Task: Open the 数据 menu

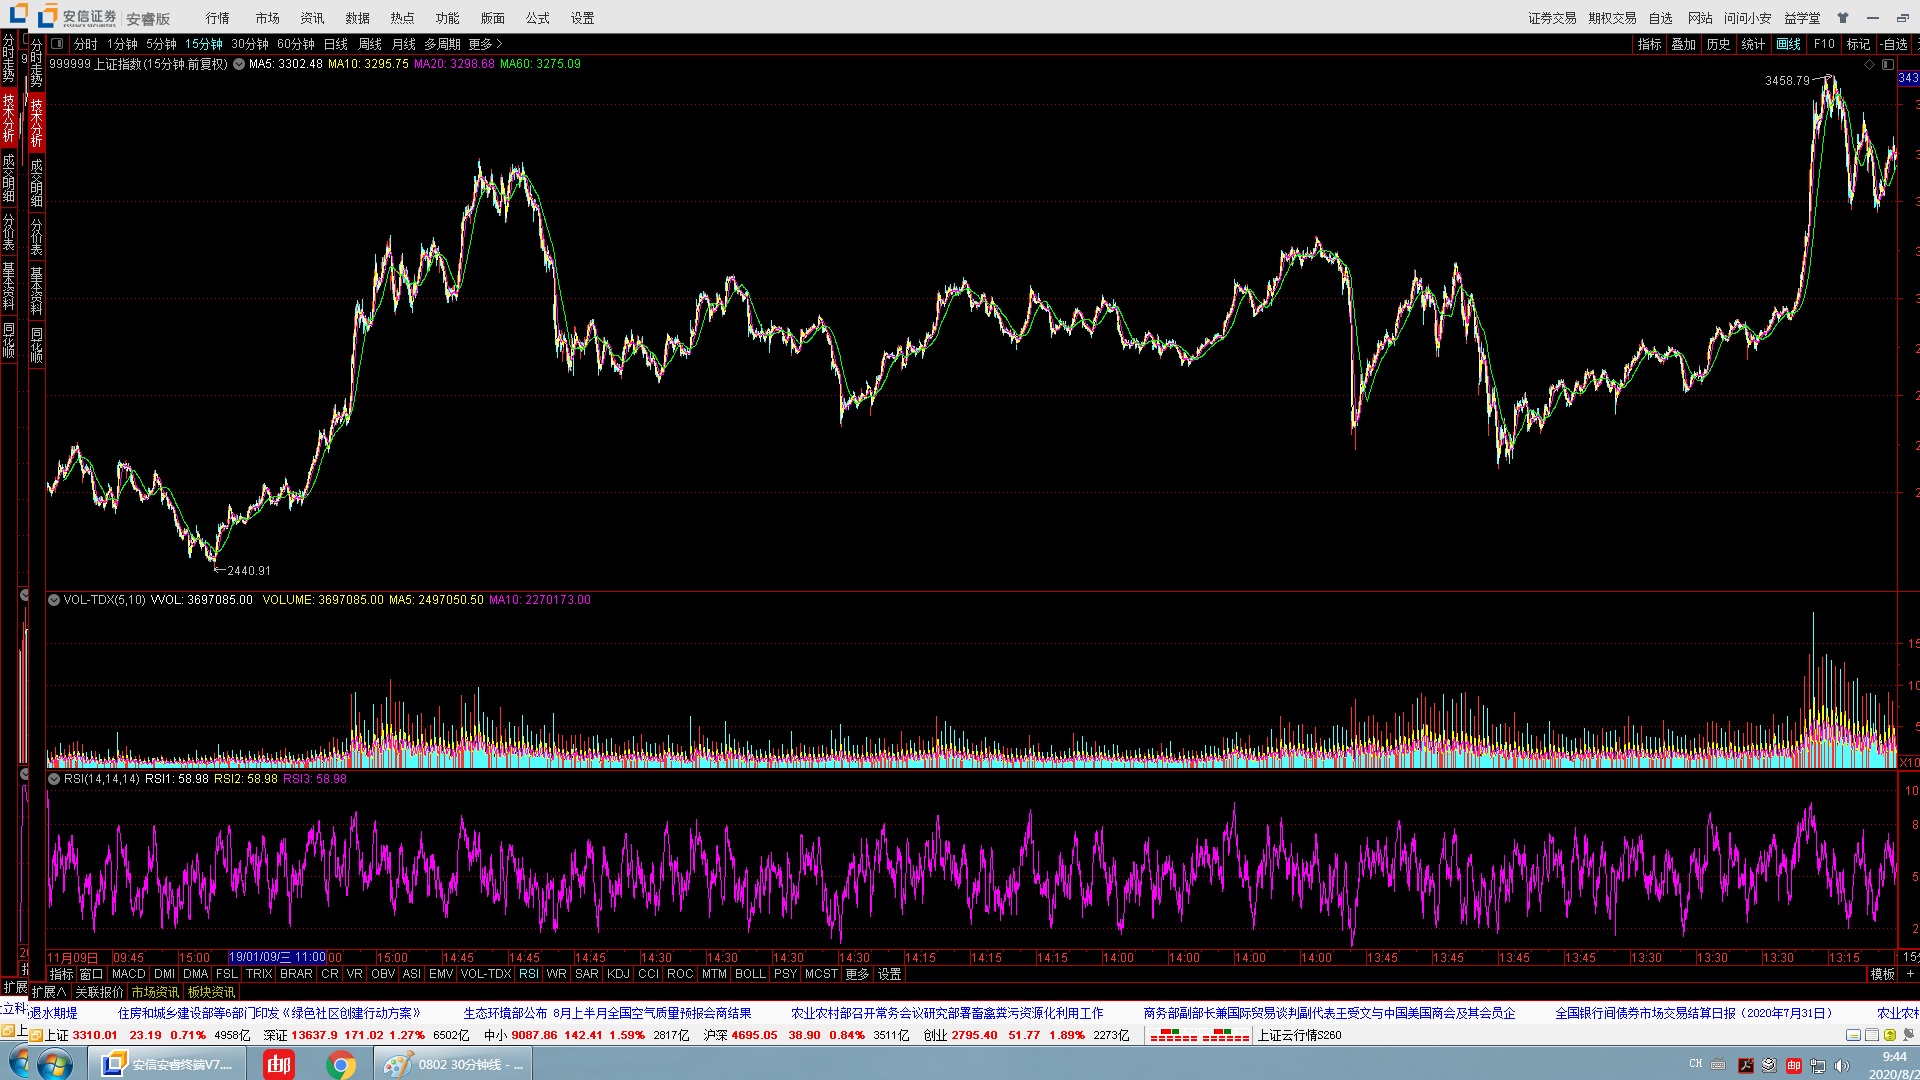Action: tap(357, 18)
